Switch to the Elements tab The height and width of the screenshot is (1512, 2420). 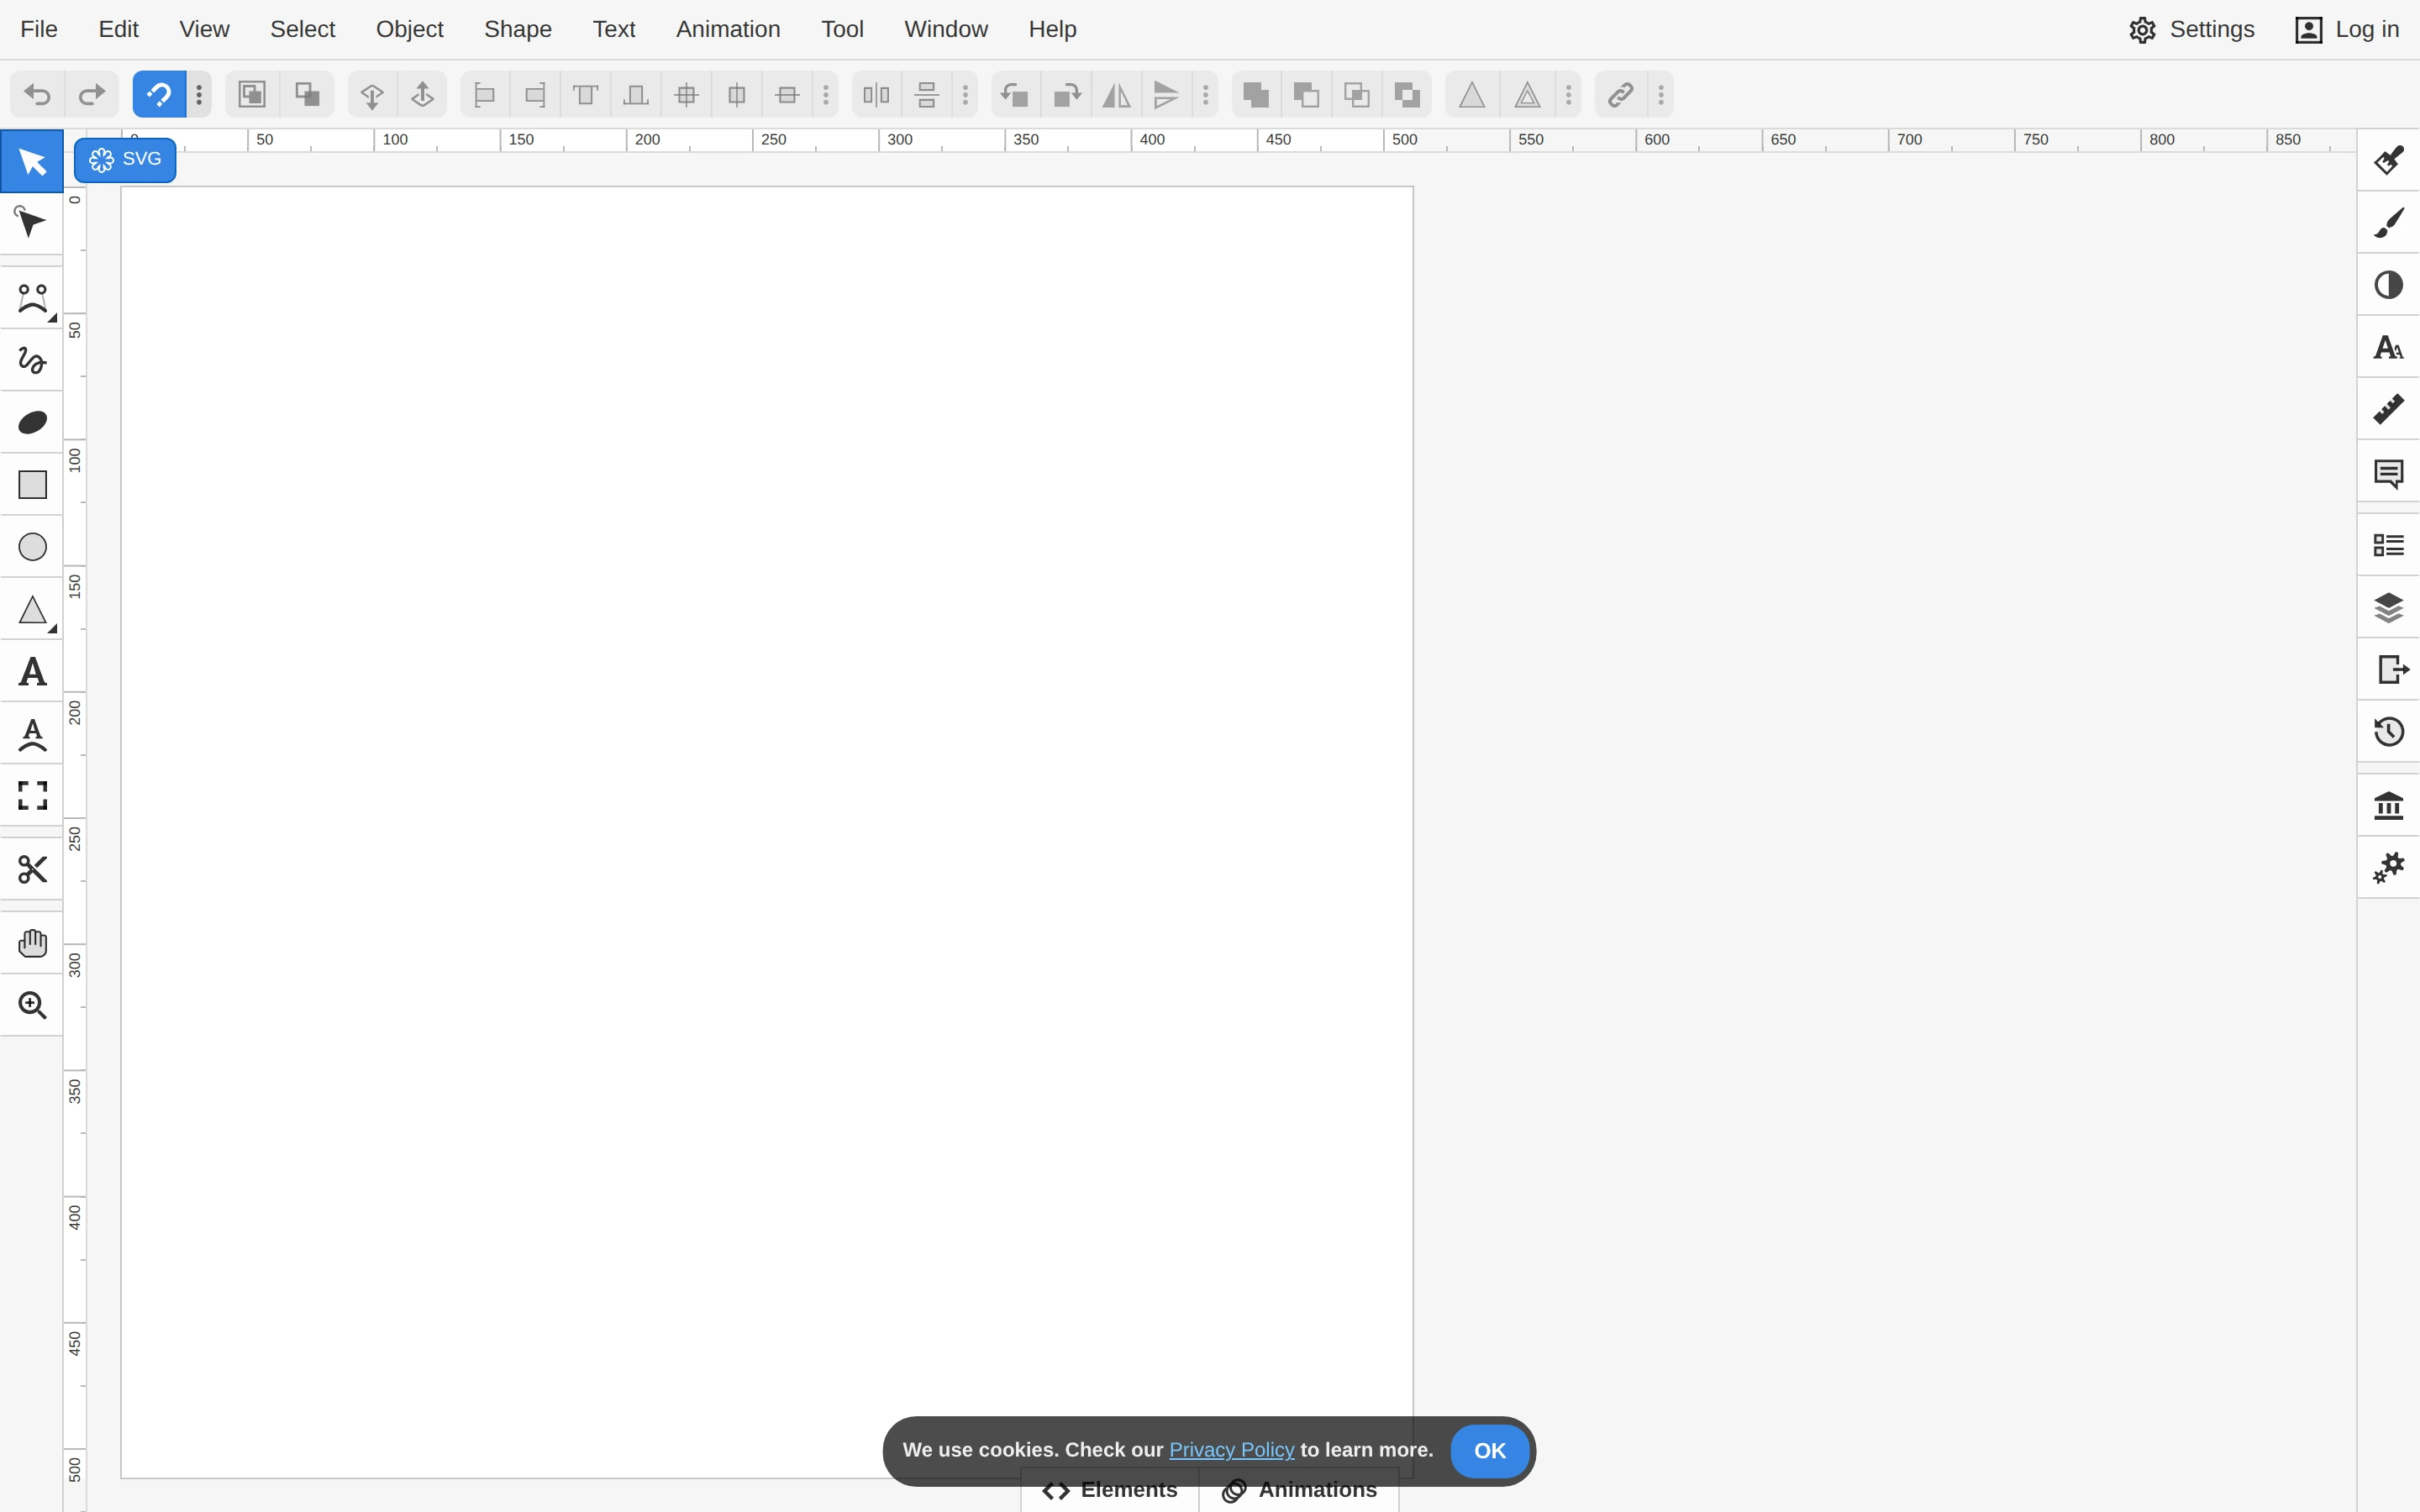[x=1110, y=1490]
